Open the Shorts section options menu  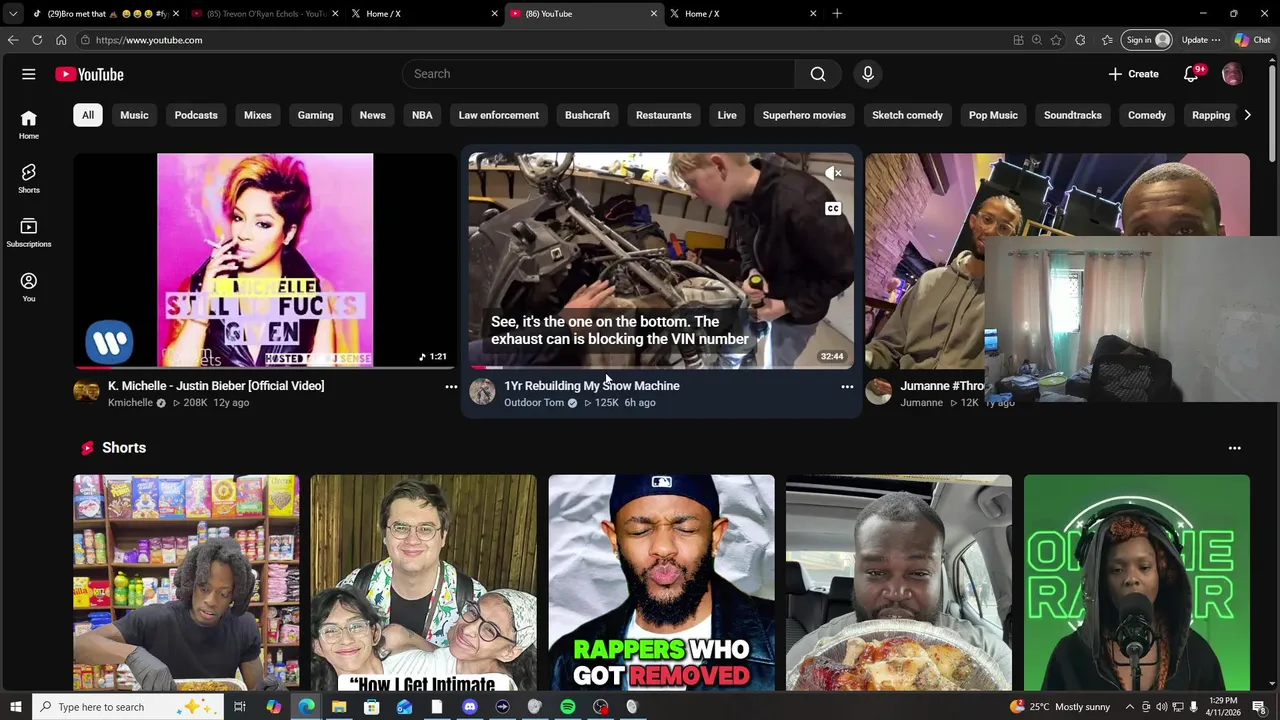point(1234,448)
